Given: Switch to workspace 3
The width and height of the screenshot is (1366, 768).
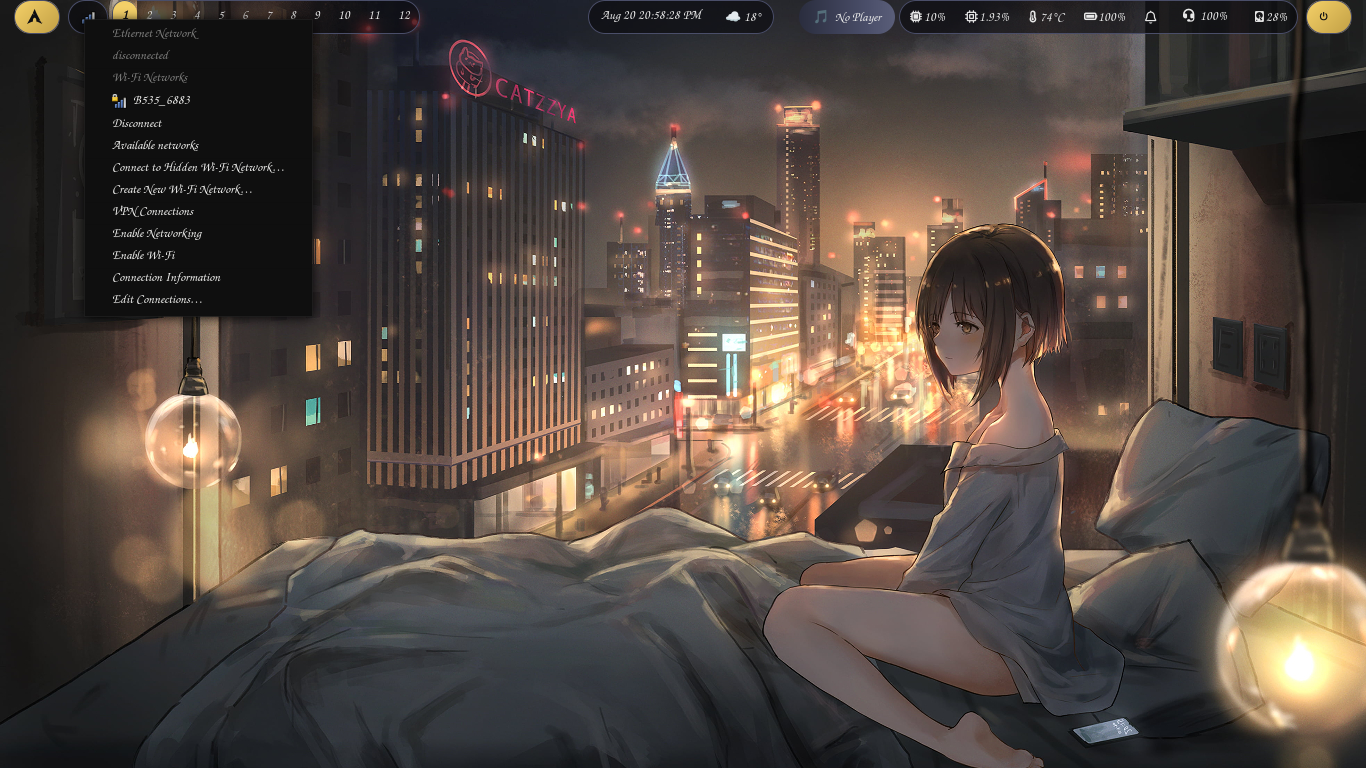Looking at the screenshot, I should (x=174, y=16).
